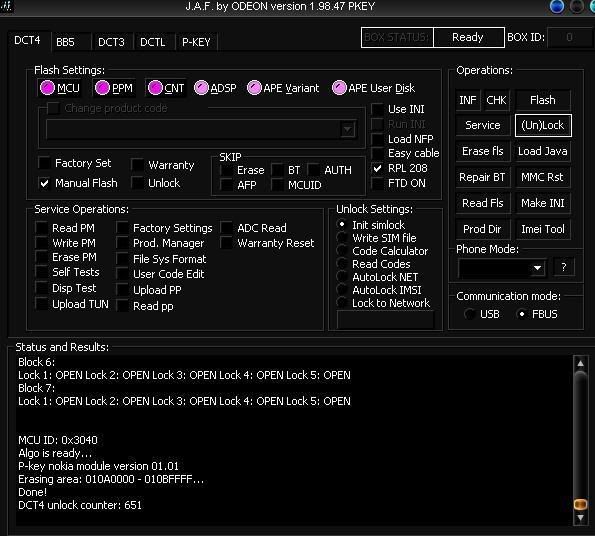Tick the Write PM checkbox

tap(41, 242)
